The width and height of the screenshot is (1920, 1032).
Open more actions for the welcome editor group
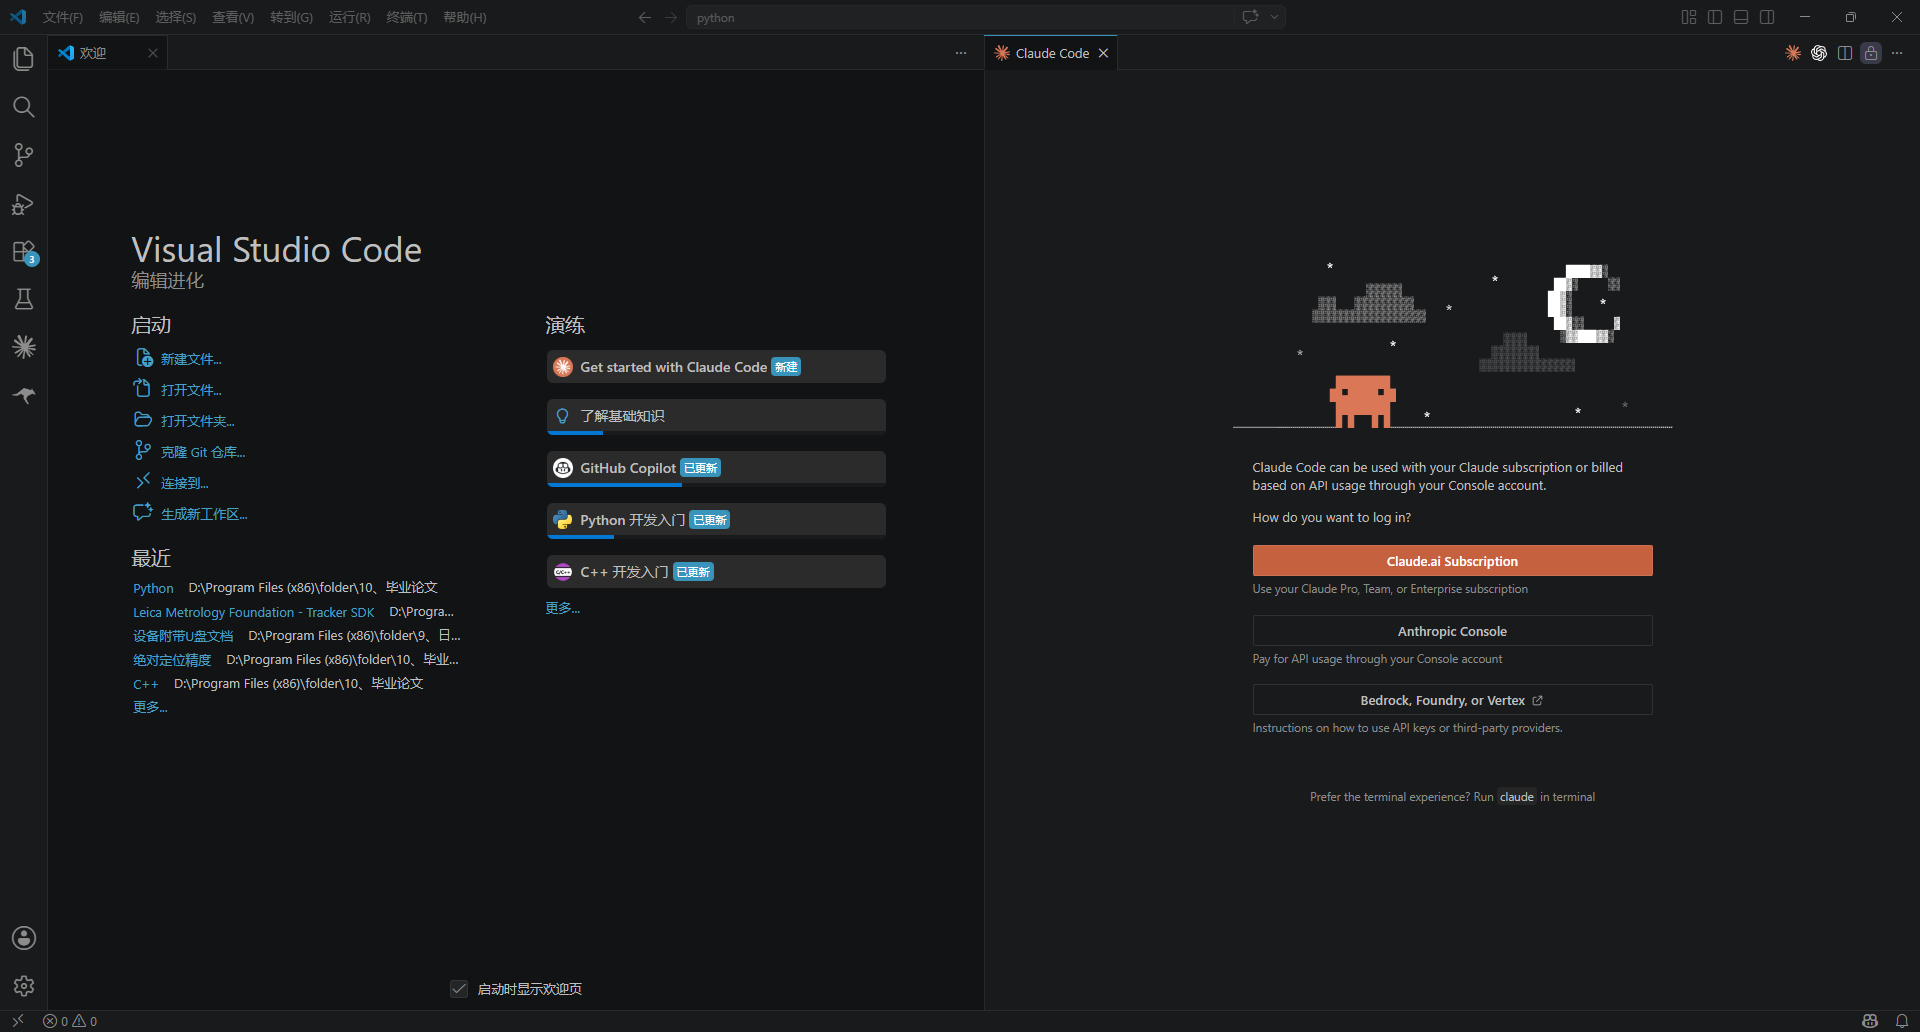(x=961, y=53)
